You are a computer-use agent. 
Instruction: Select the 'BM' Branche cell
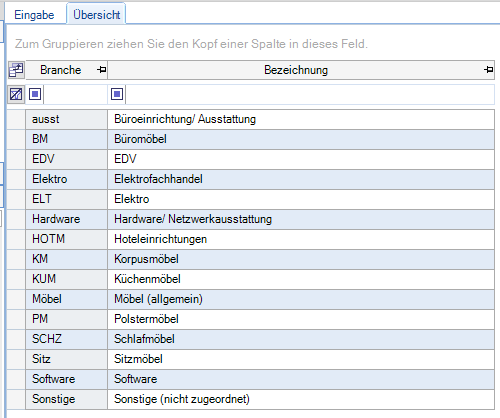coord(67,139)
